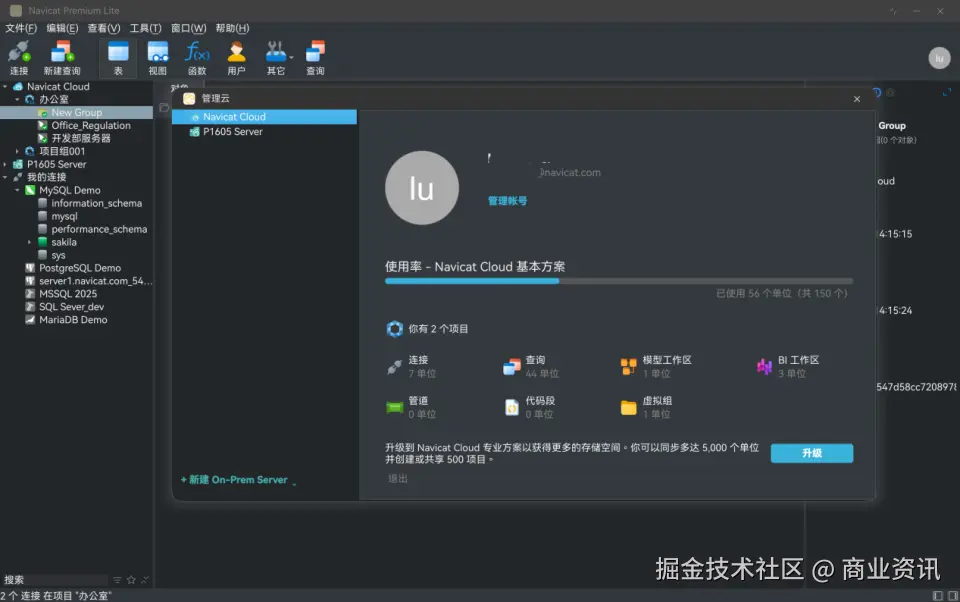Click the Virtual Group folder icon
The height and width of the screenshot is (602, 960).
pyautogui.click(x=628, y=407)
